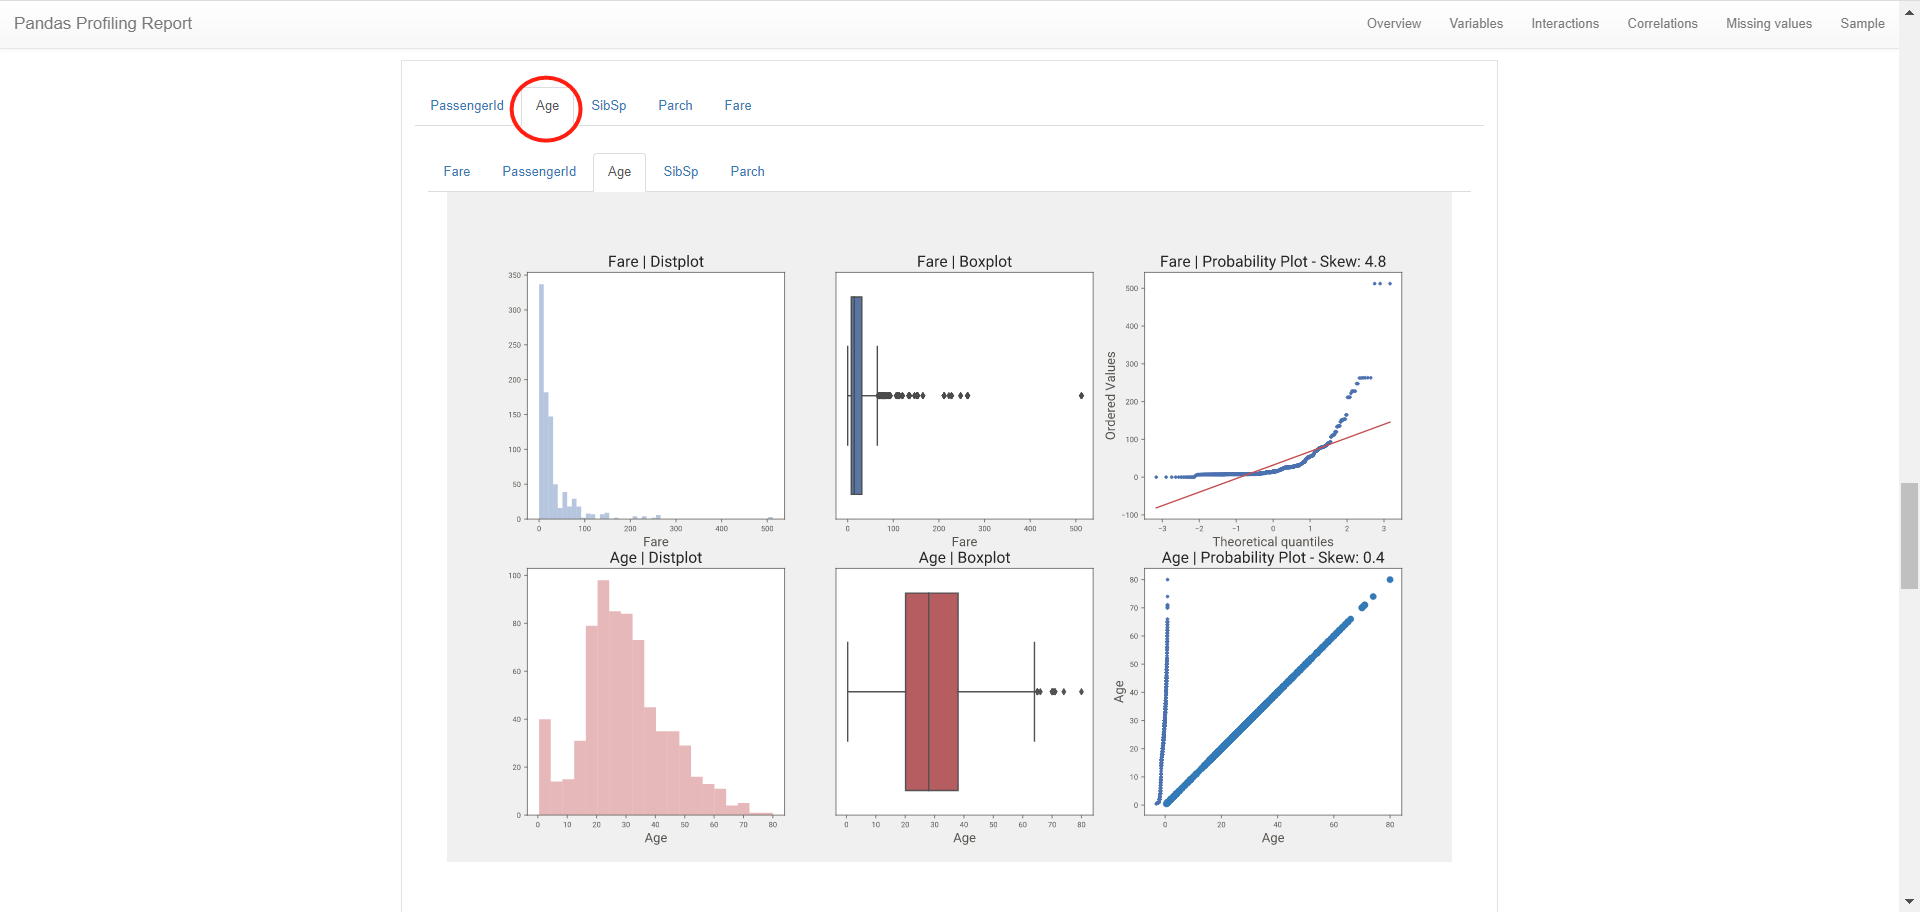Click the 'Ordered Values' axis label
This screenshot has width=1920, height=912.
[1110, 396]
